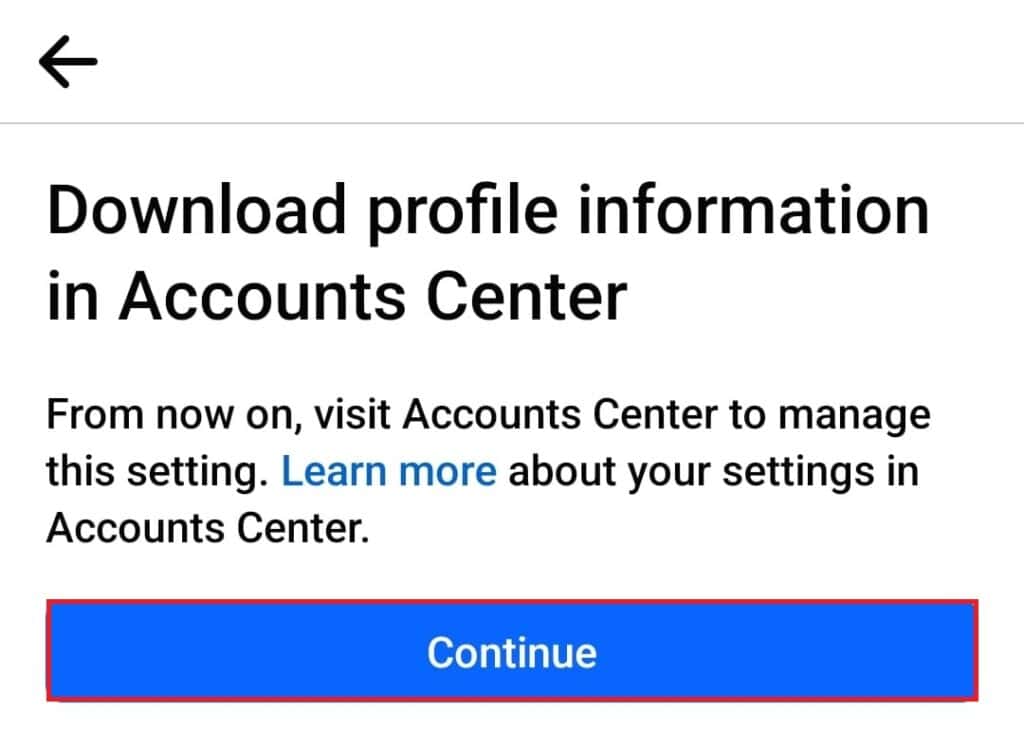Click the blue "Learn more" hyperlink text

[388, 471]
